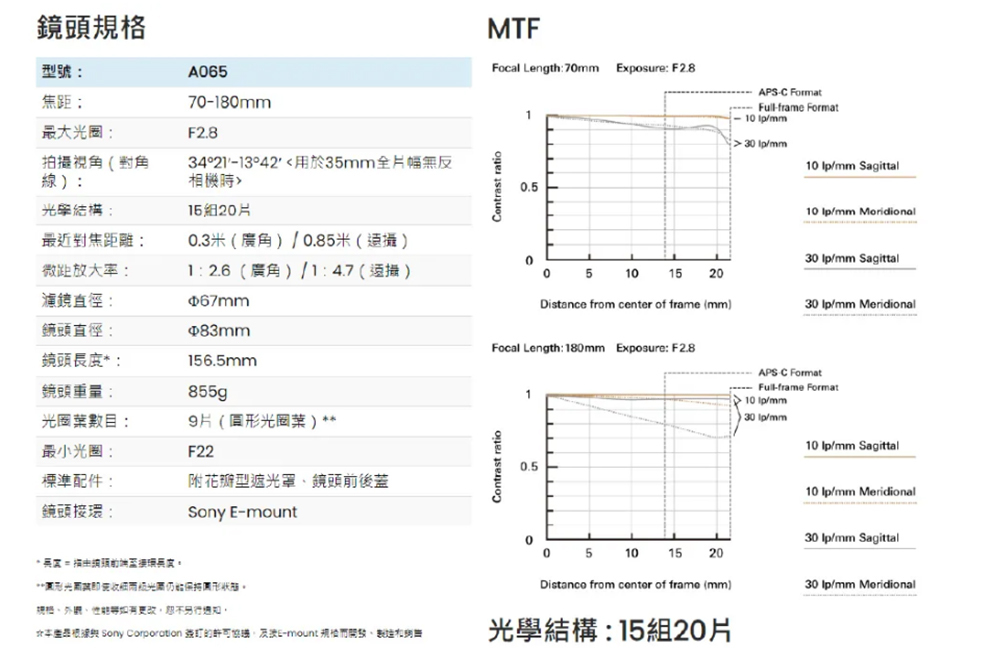Click APS-C Format label on 70mm chart
The width and height of the screenshot is (990, 648).
[790, 92]
